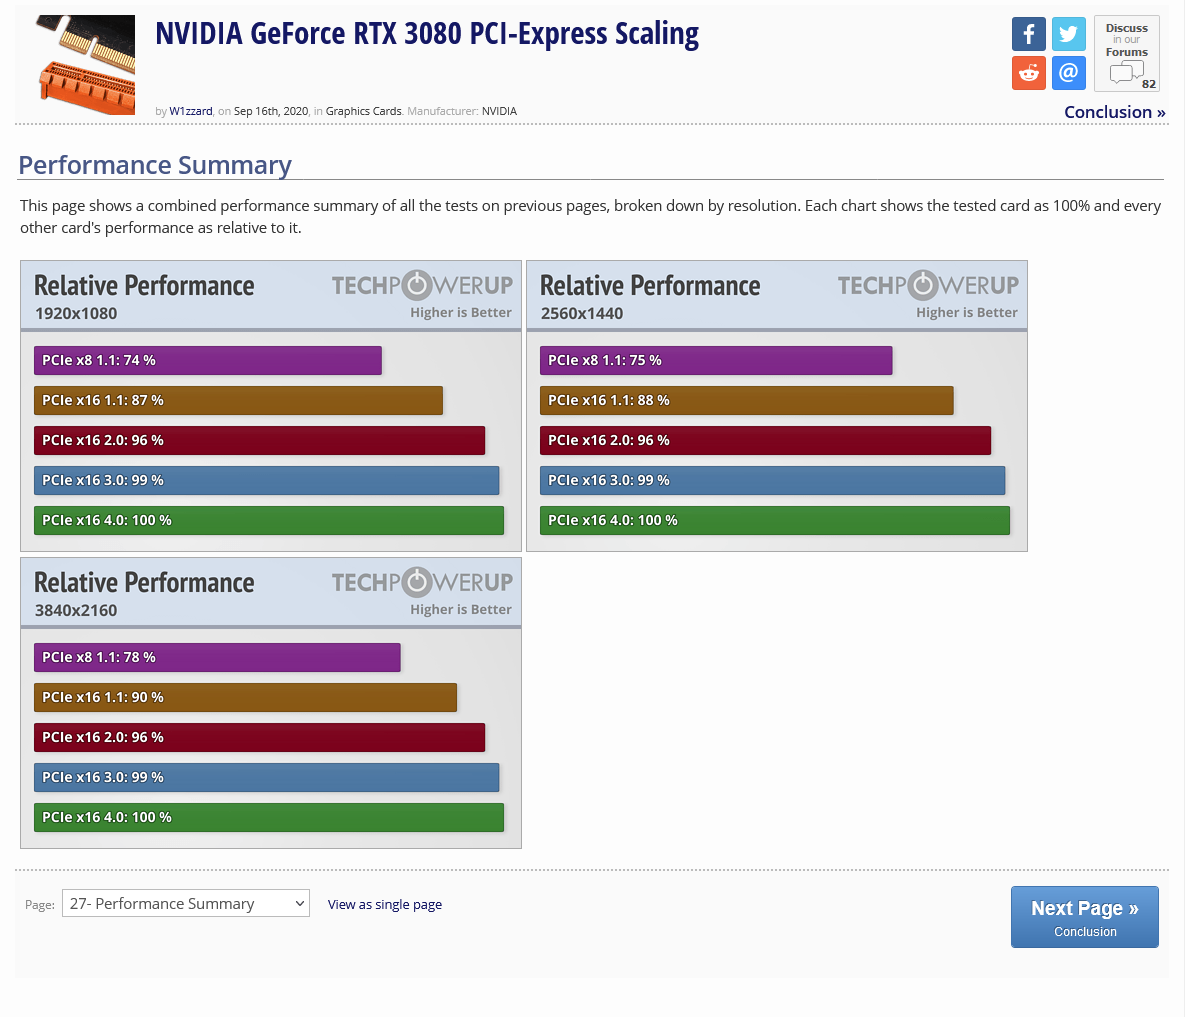Click the 2560x1440 PCIe x16 4.0 bar
This screenshot has height=1017, width=1185.
tap(775, 521)
